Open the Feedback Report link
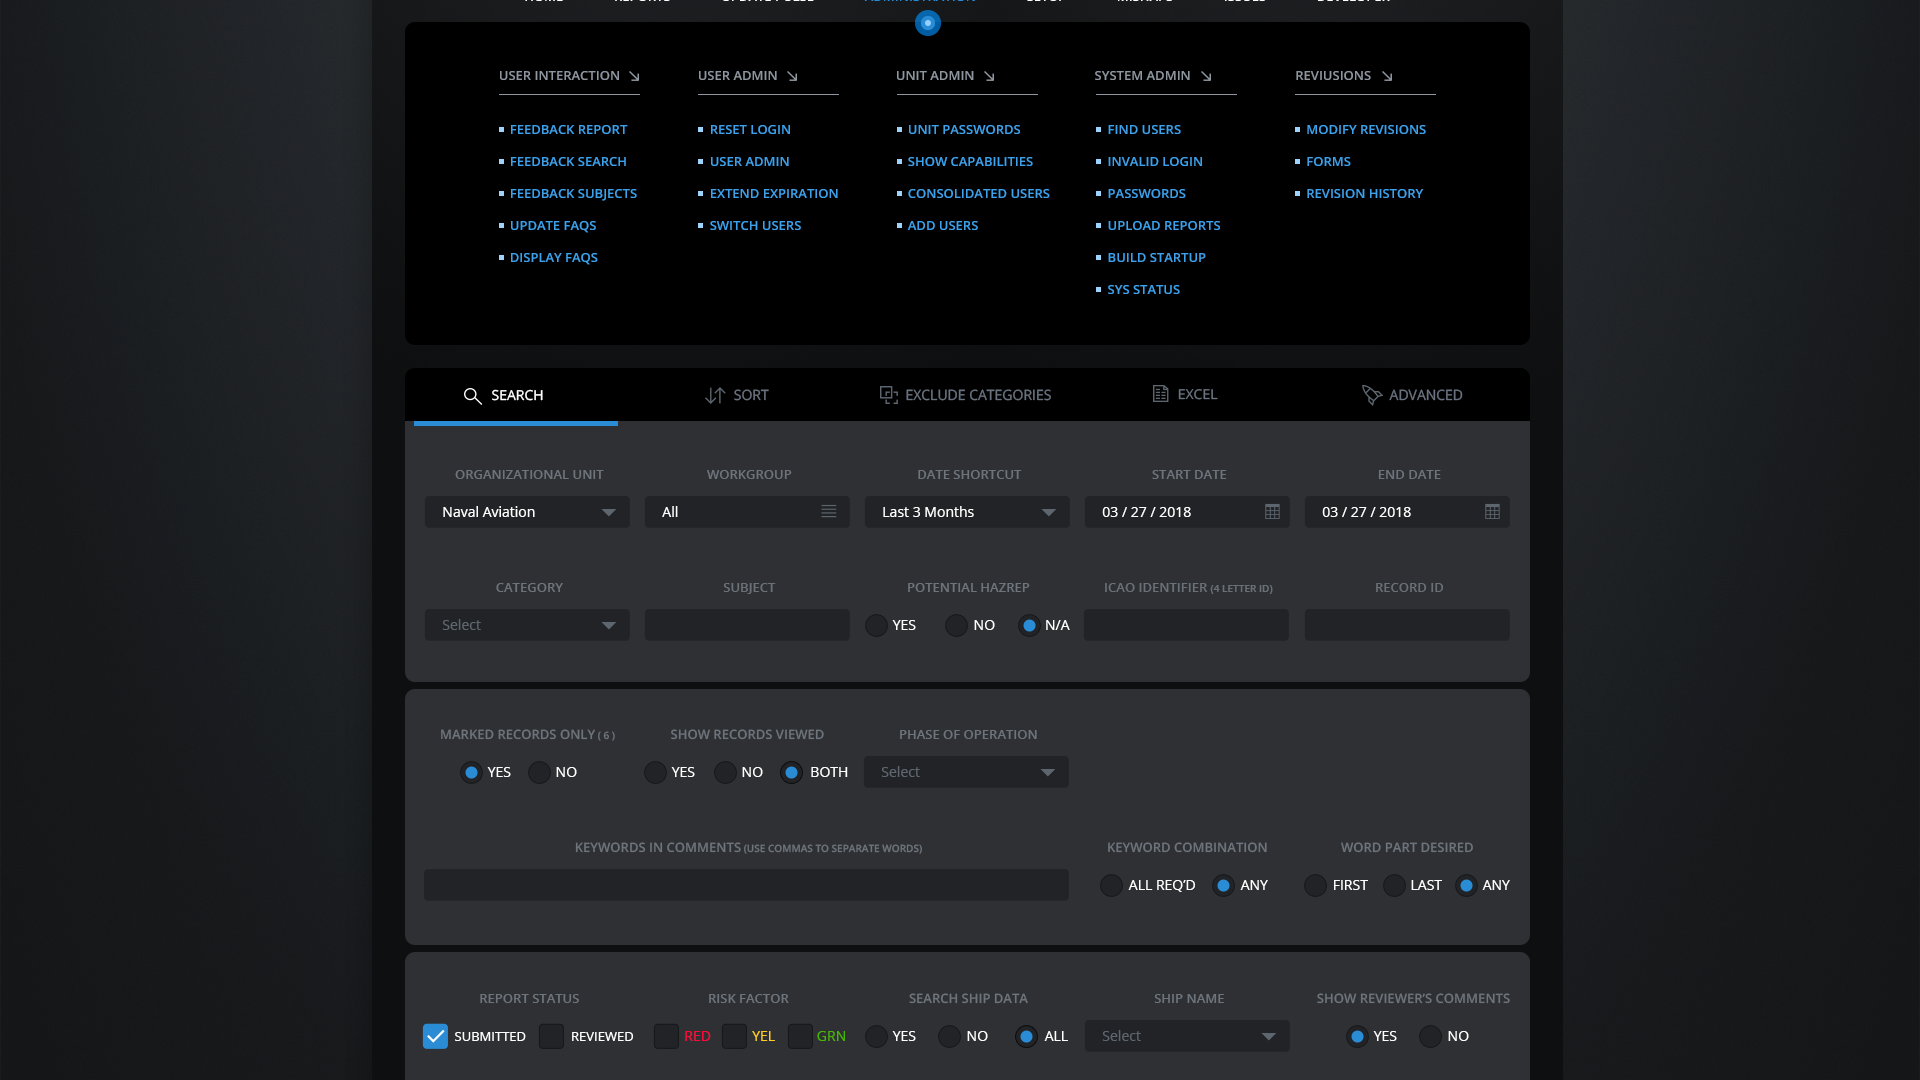This screenshot has width=1920, height=1080. pos(568,130)
